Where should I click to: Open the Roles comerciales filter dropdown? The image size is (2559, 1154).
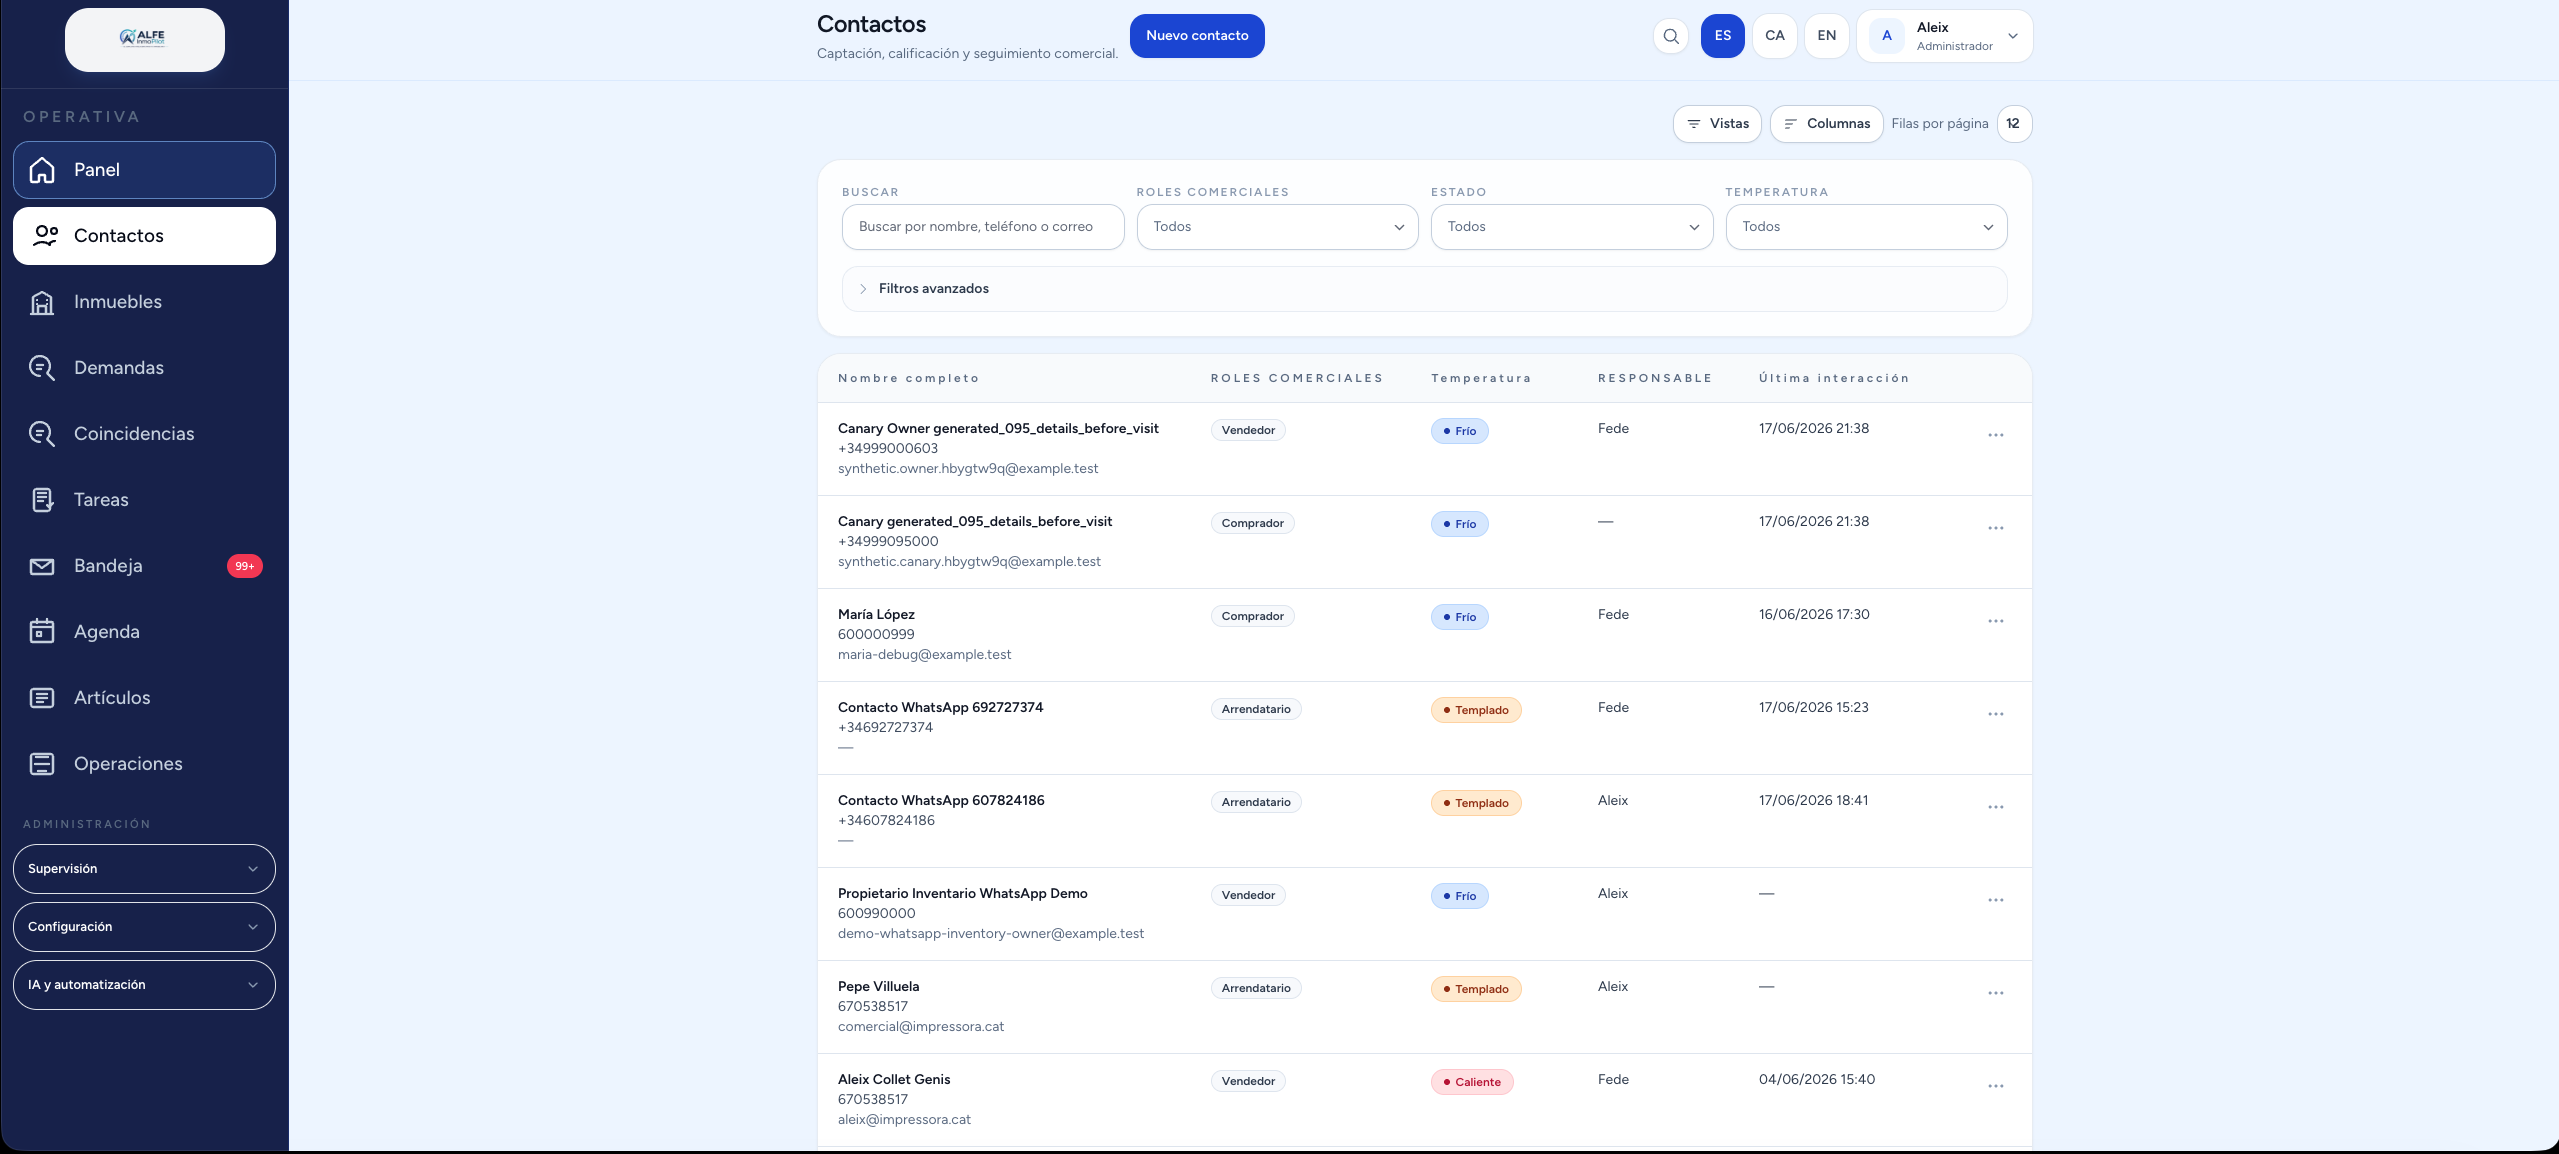pyautogui.click(x=1277, y=227)
